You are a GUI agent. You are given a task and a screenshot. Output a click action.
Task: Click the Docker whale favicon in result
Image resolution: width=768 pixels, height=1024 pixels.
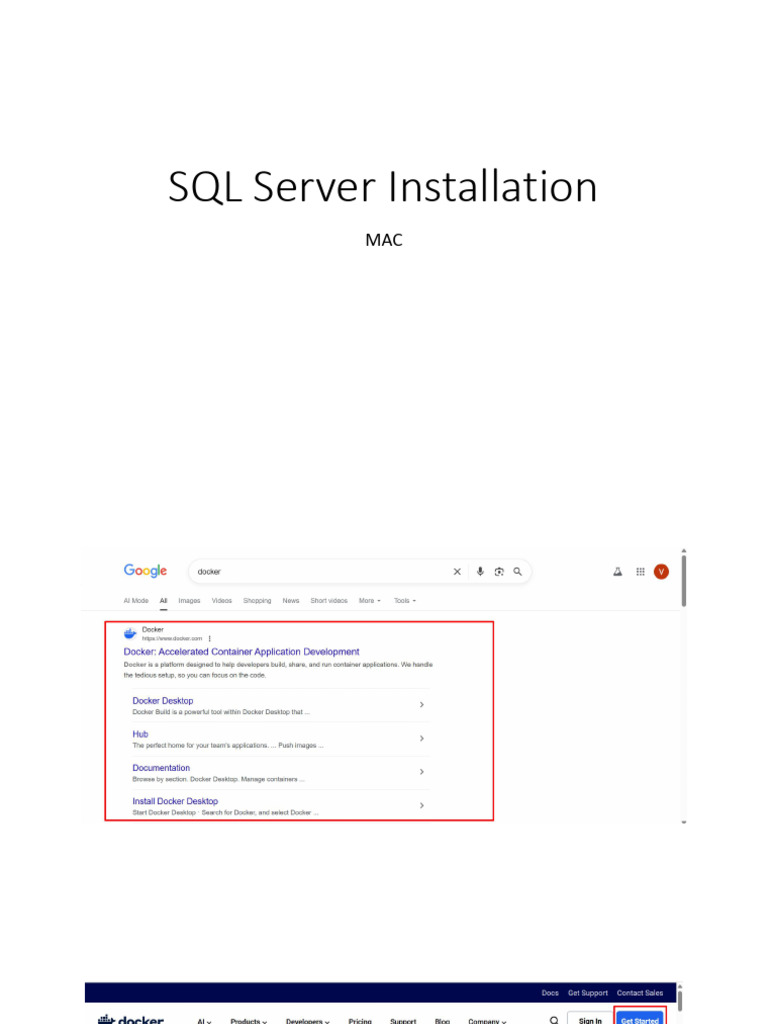(x=130, y=633)
